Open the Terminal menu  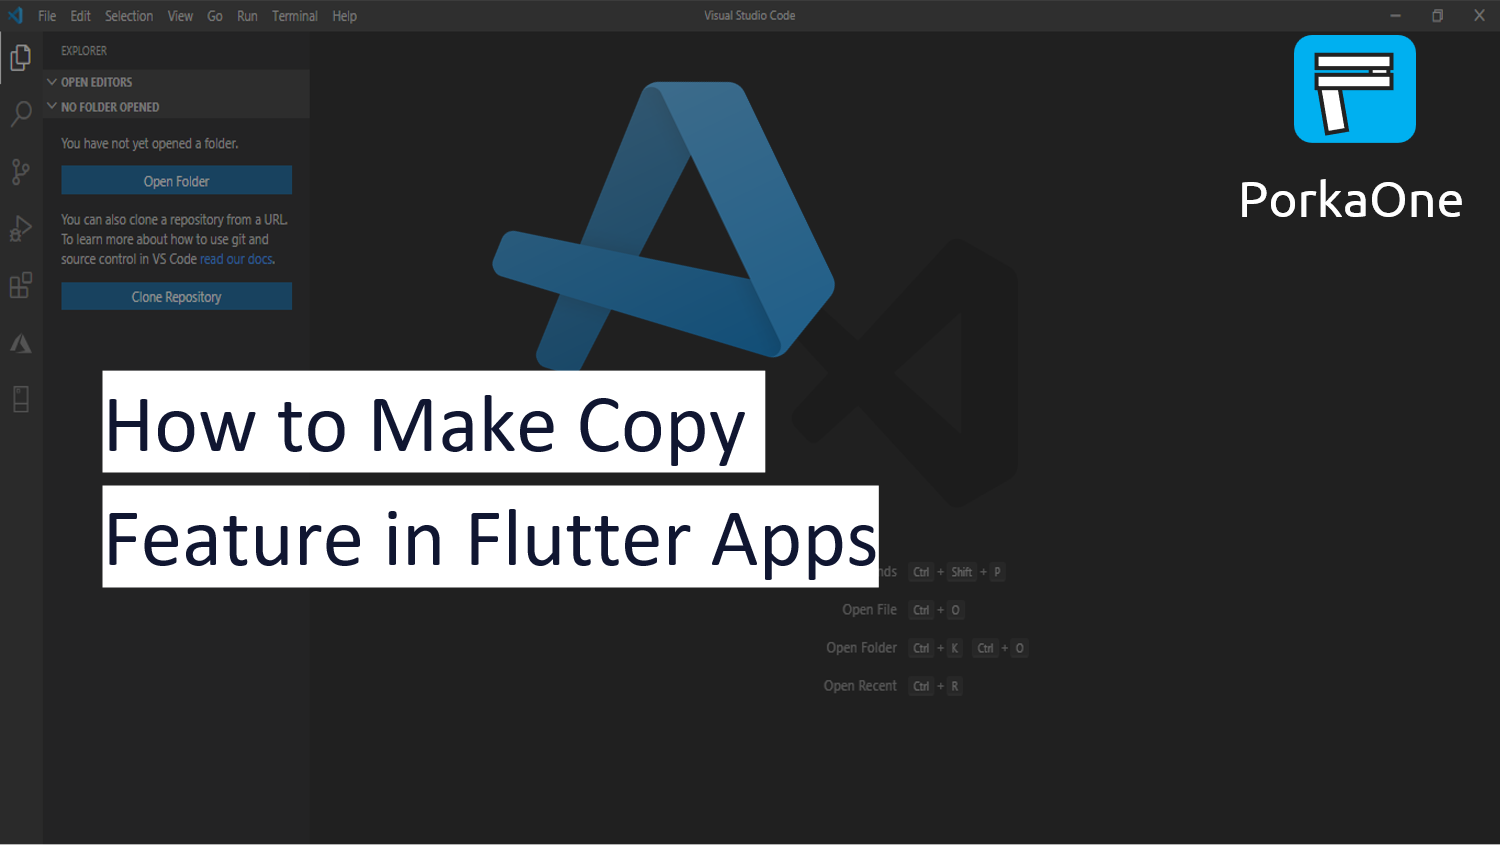[x=295, y=16]
